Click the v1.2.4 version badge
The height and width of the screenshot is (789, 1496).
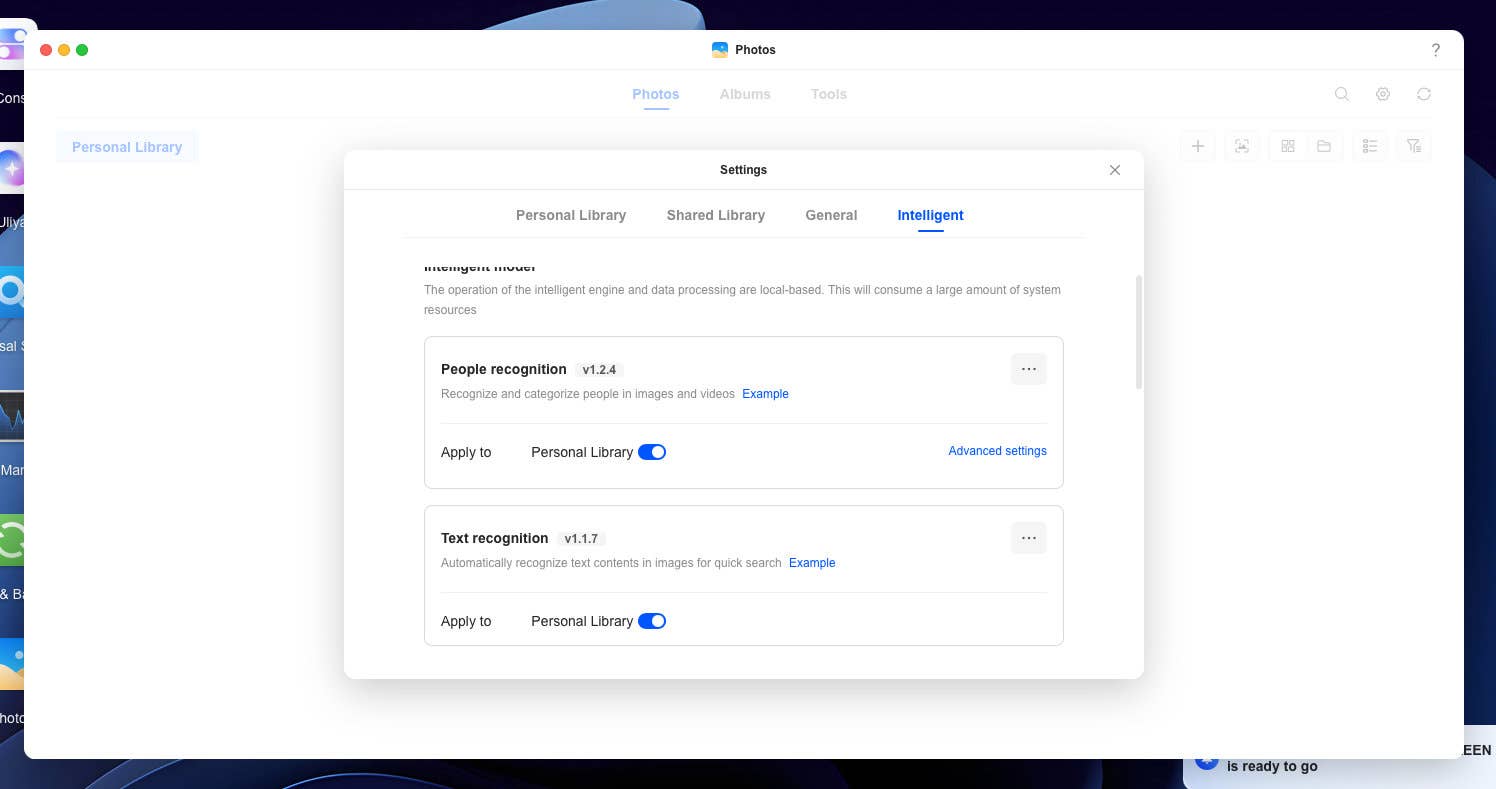pos(599,370)
